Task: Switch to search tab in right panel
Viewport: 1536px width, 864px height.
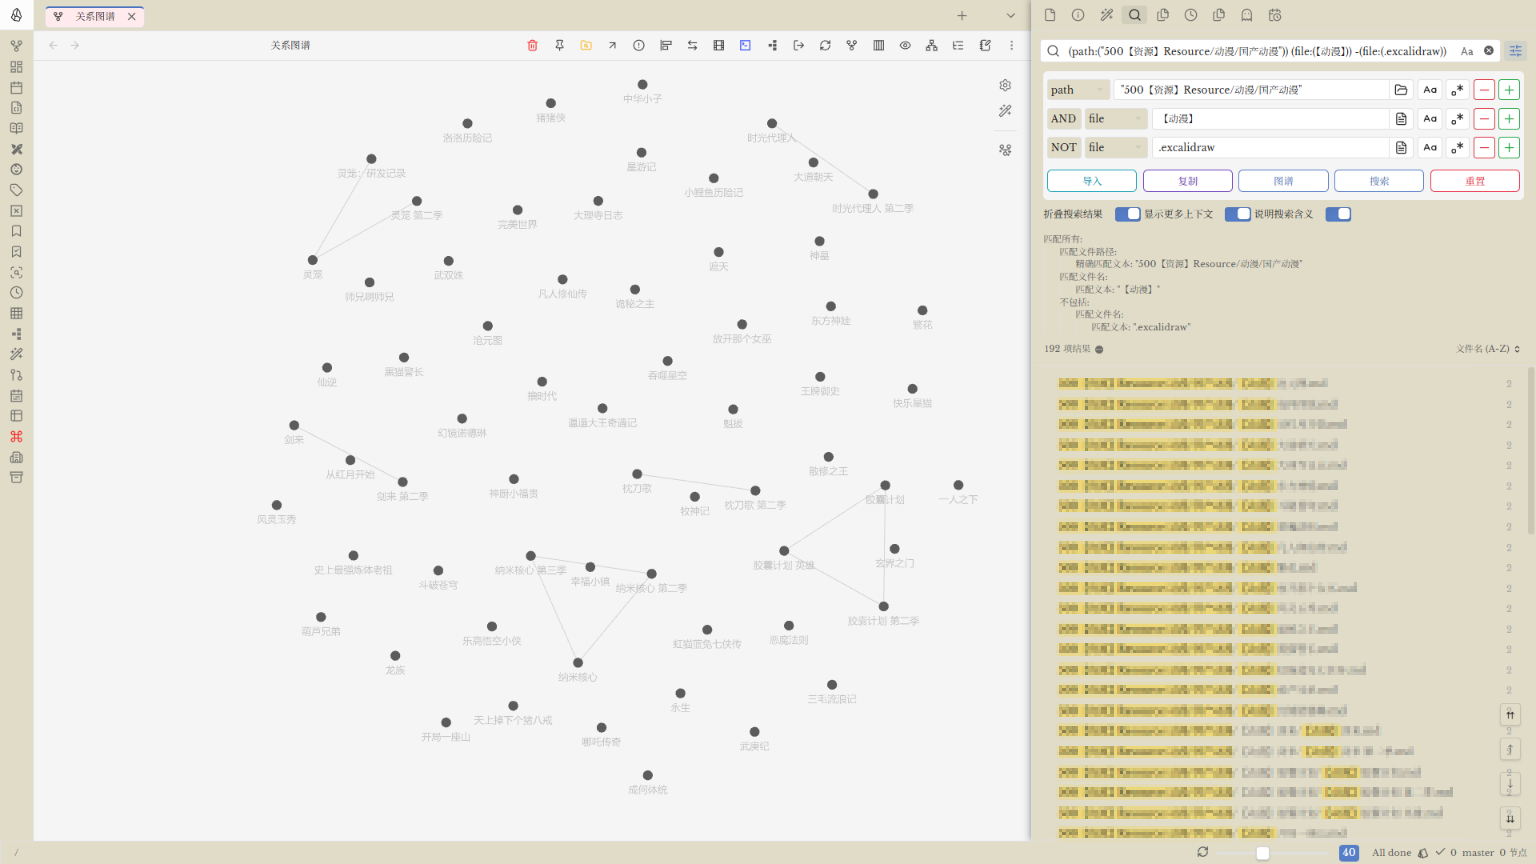Action: tap(1134, 15)
